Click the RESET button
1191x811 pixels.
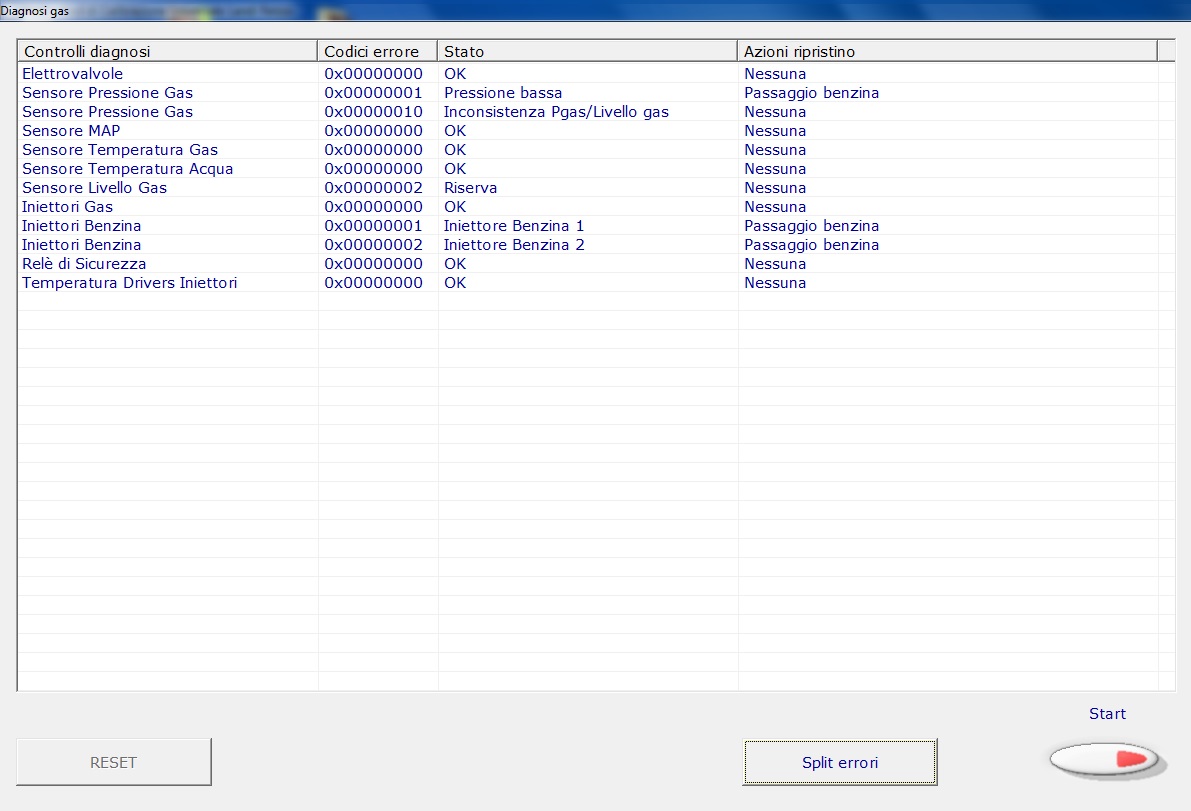[x=114, y=762]
